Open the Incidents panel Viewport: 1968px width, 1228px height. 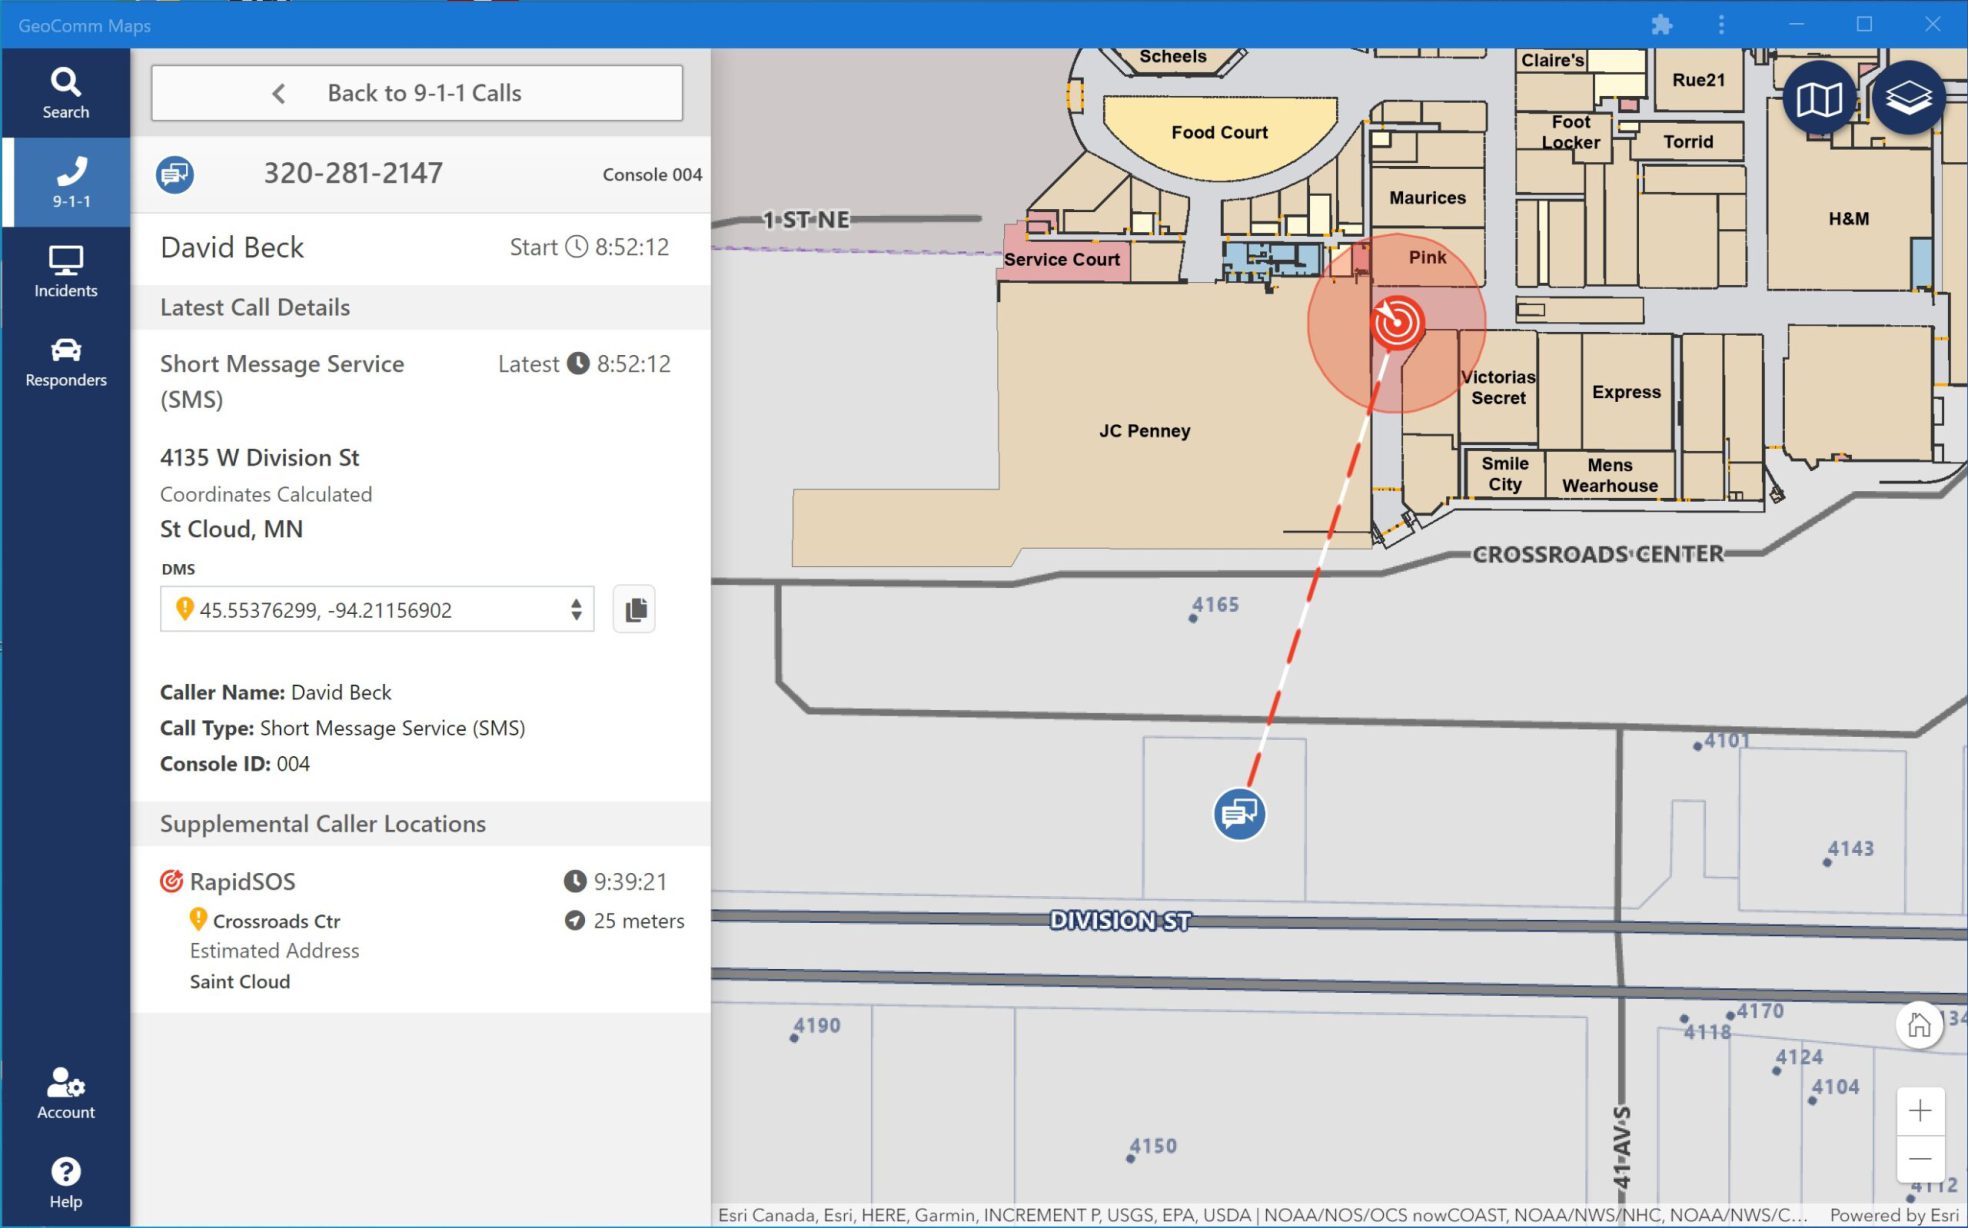[65, 272]
